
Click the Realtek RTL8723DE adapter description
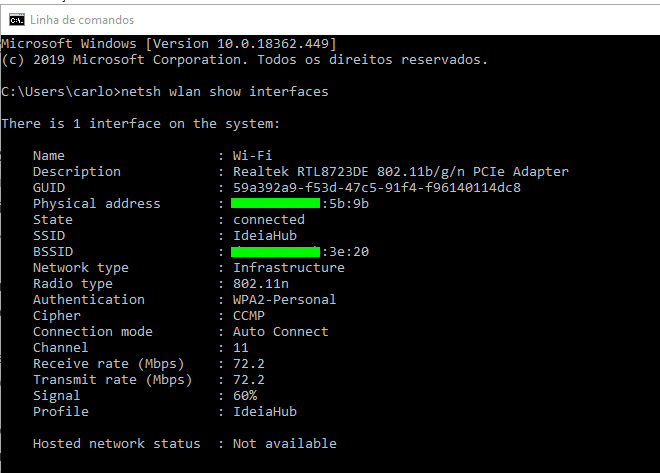pyautogui.click(x=401, y=172)
